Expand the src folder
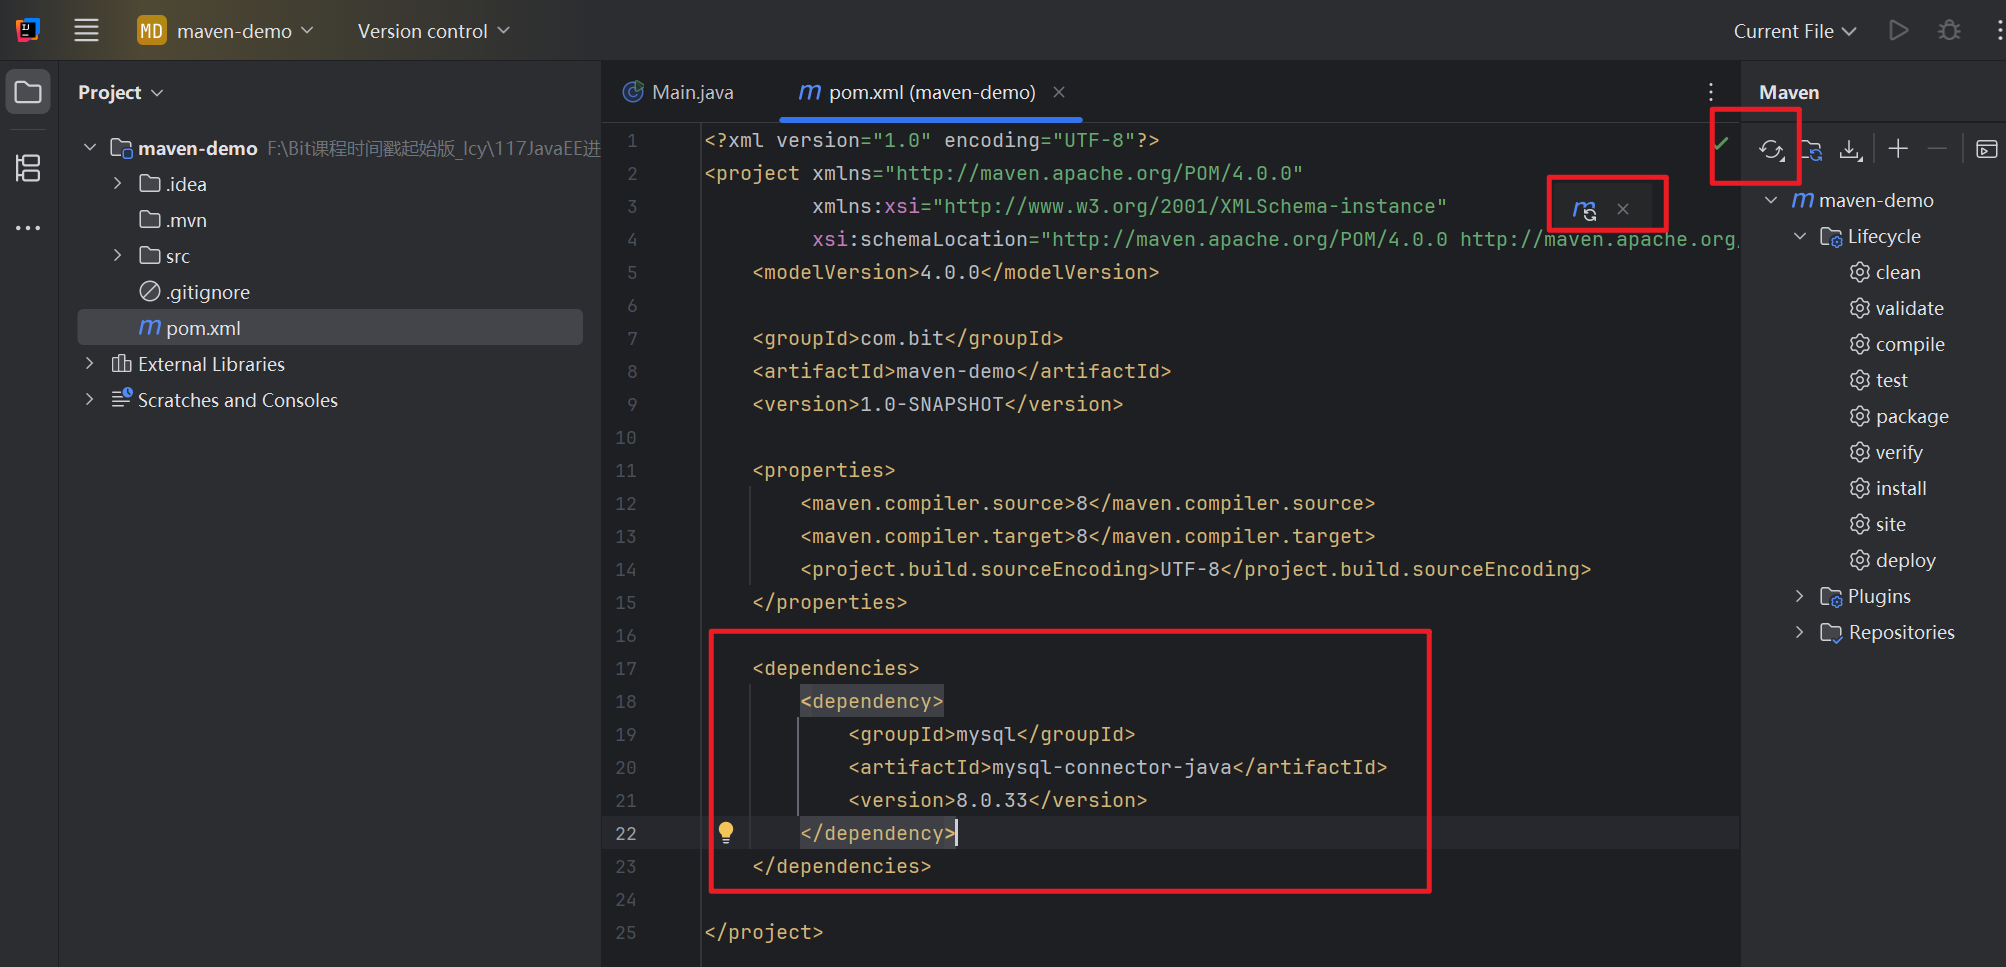This screenshot has height=967, width=2006. [x=117, y=256]
